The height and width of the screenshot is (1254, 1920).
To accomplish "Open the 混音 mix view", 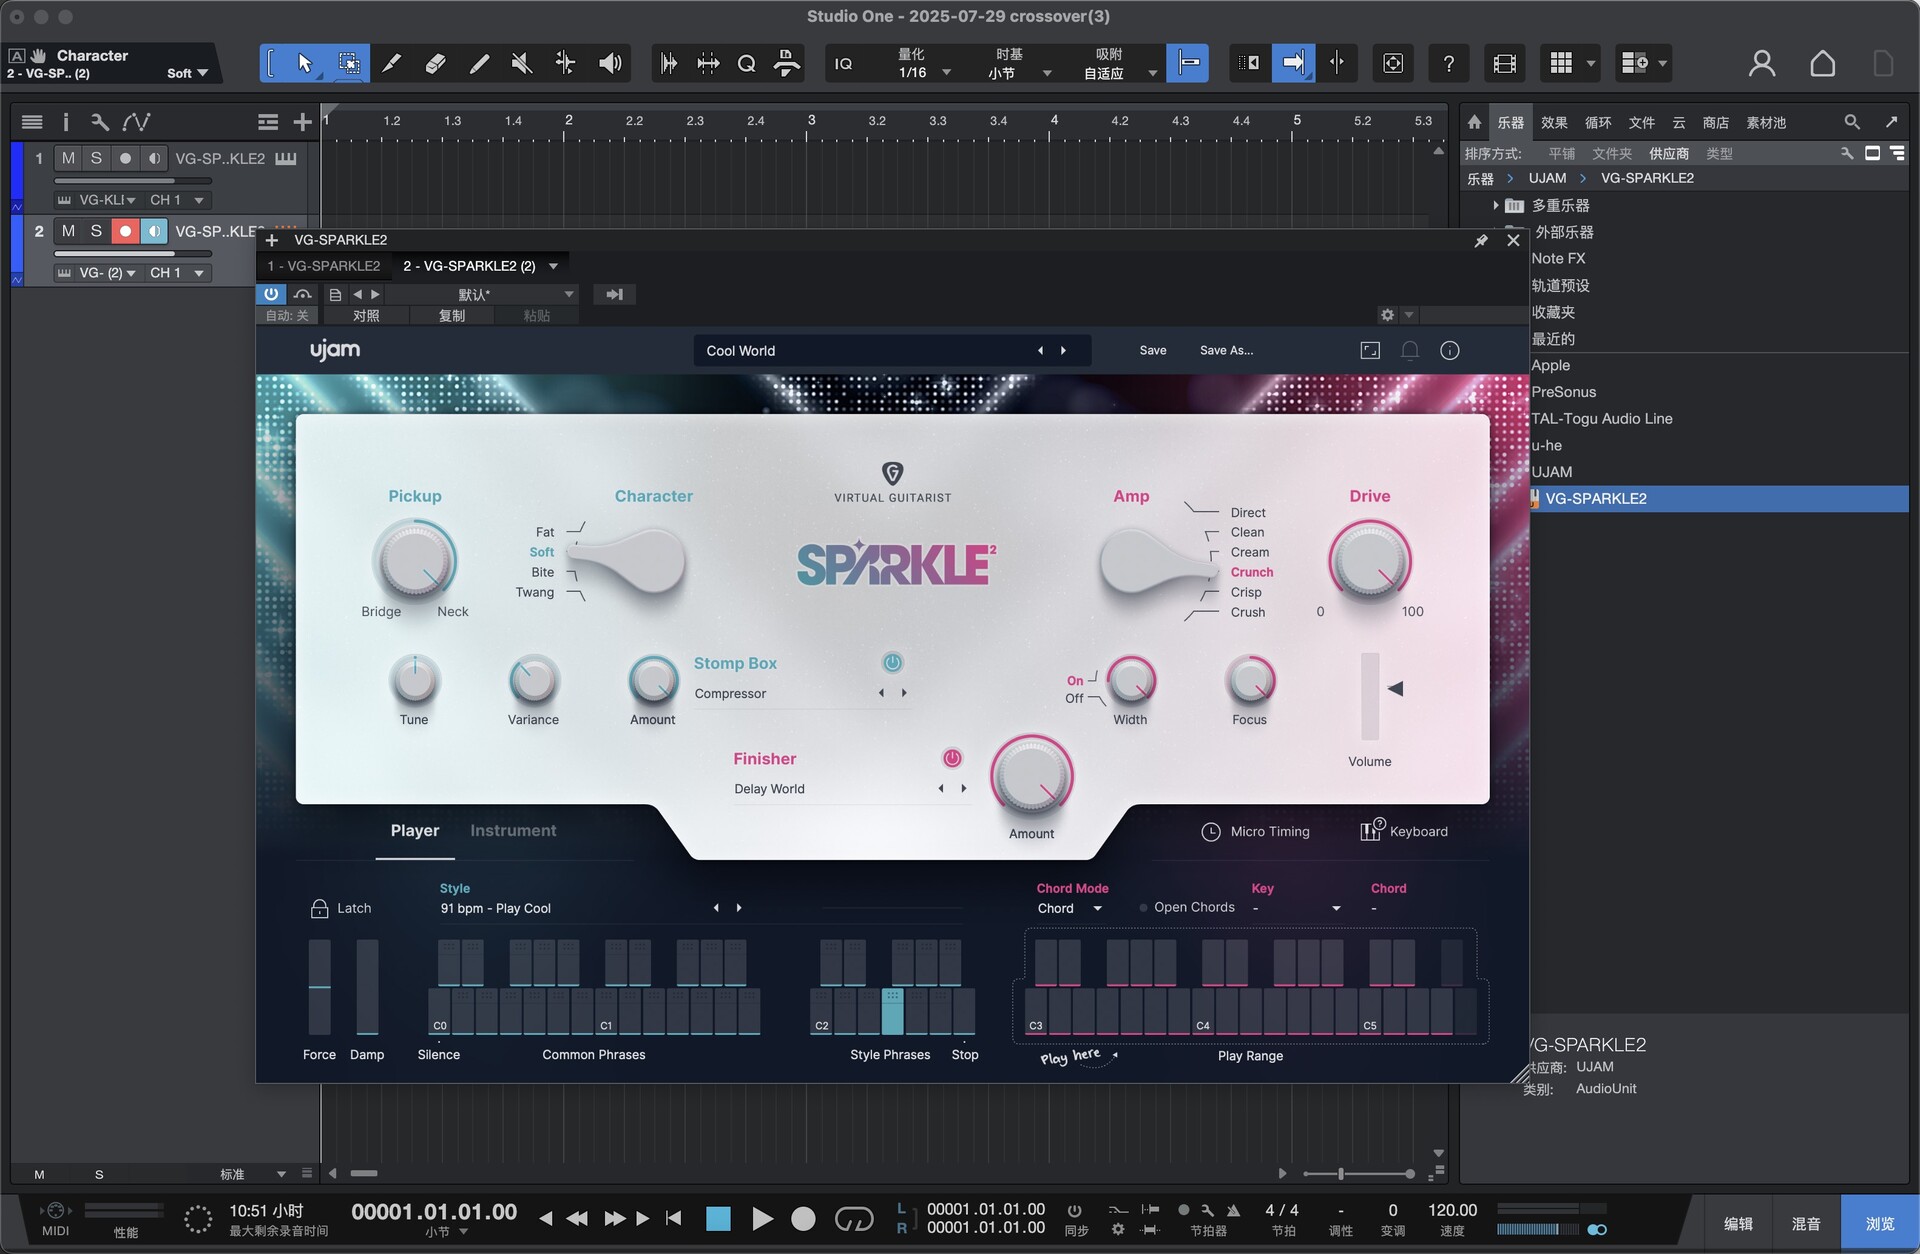I will [x=1806, y=1223].
